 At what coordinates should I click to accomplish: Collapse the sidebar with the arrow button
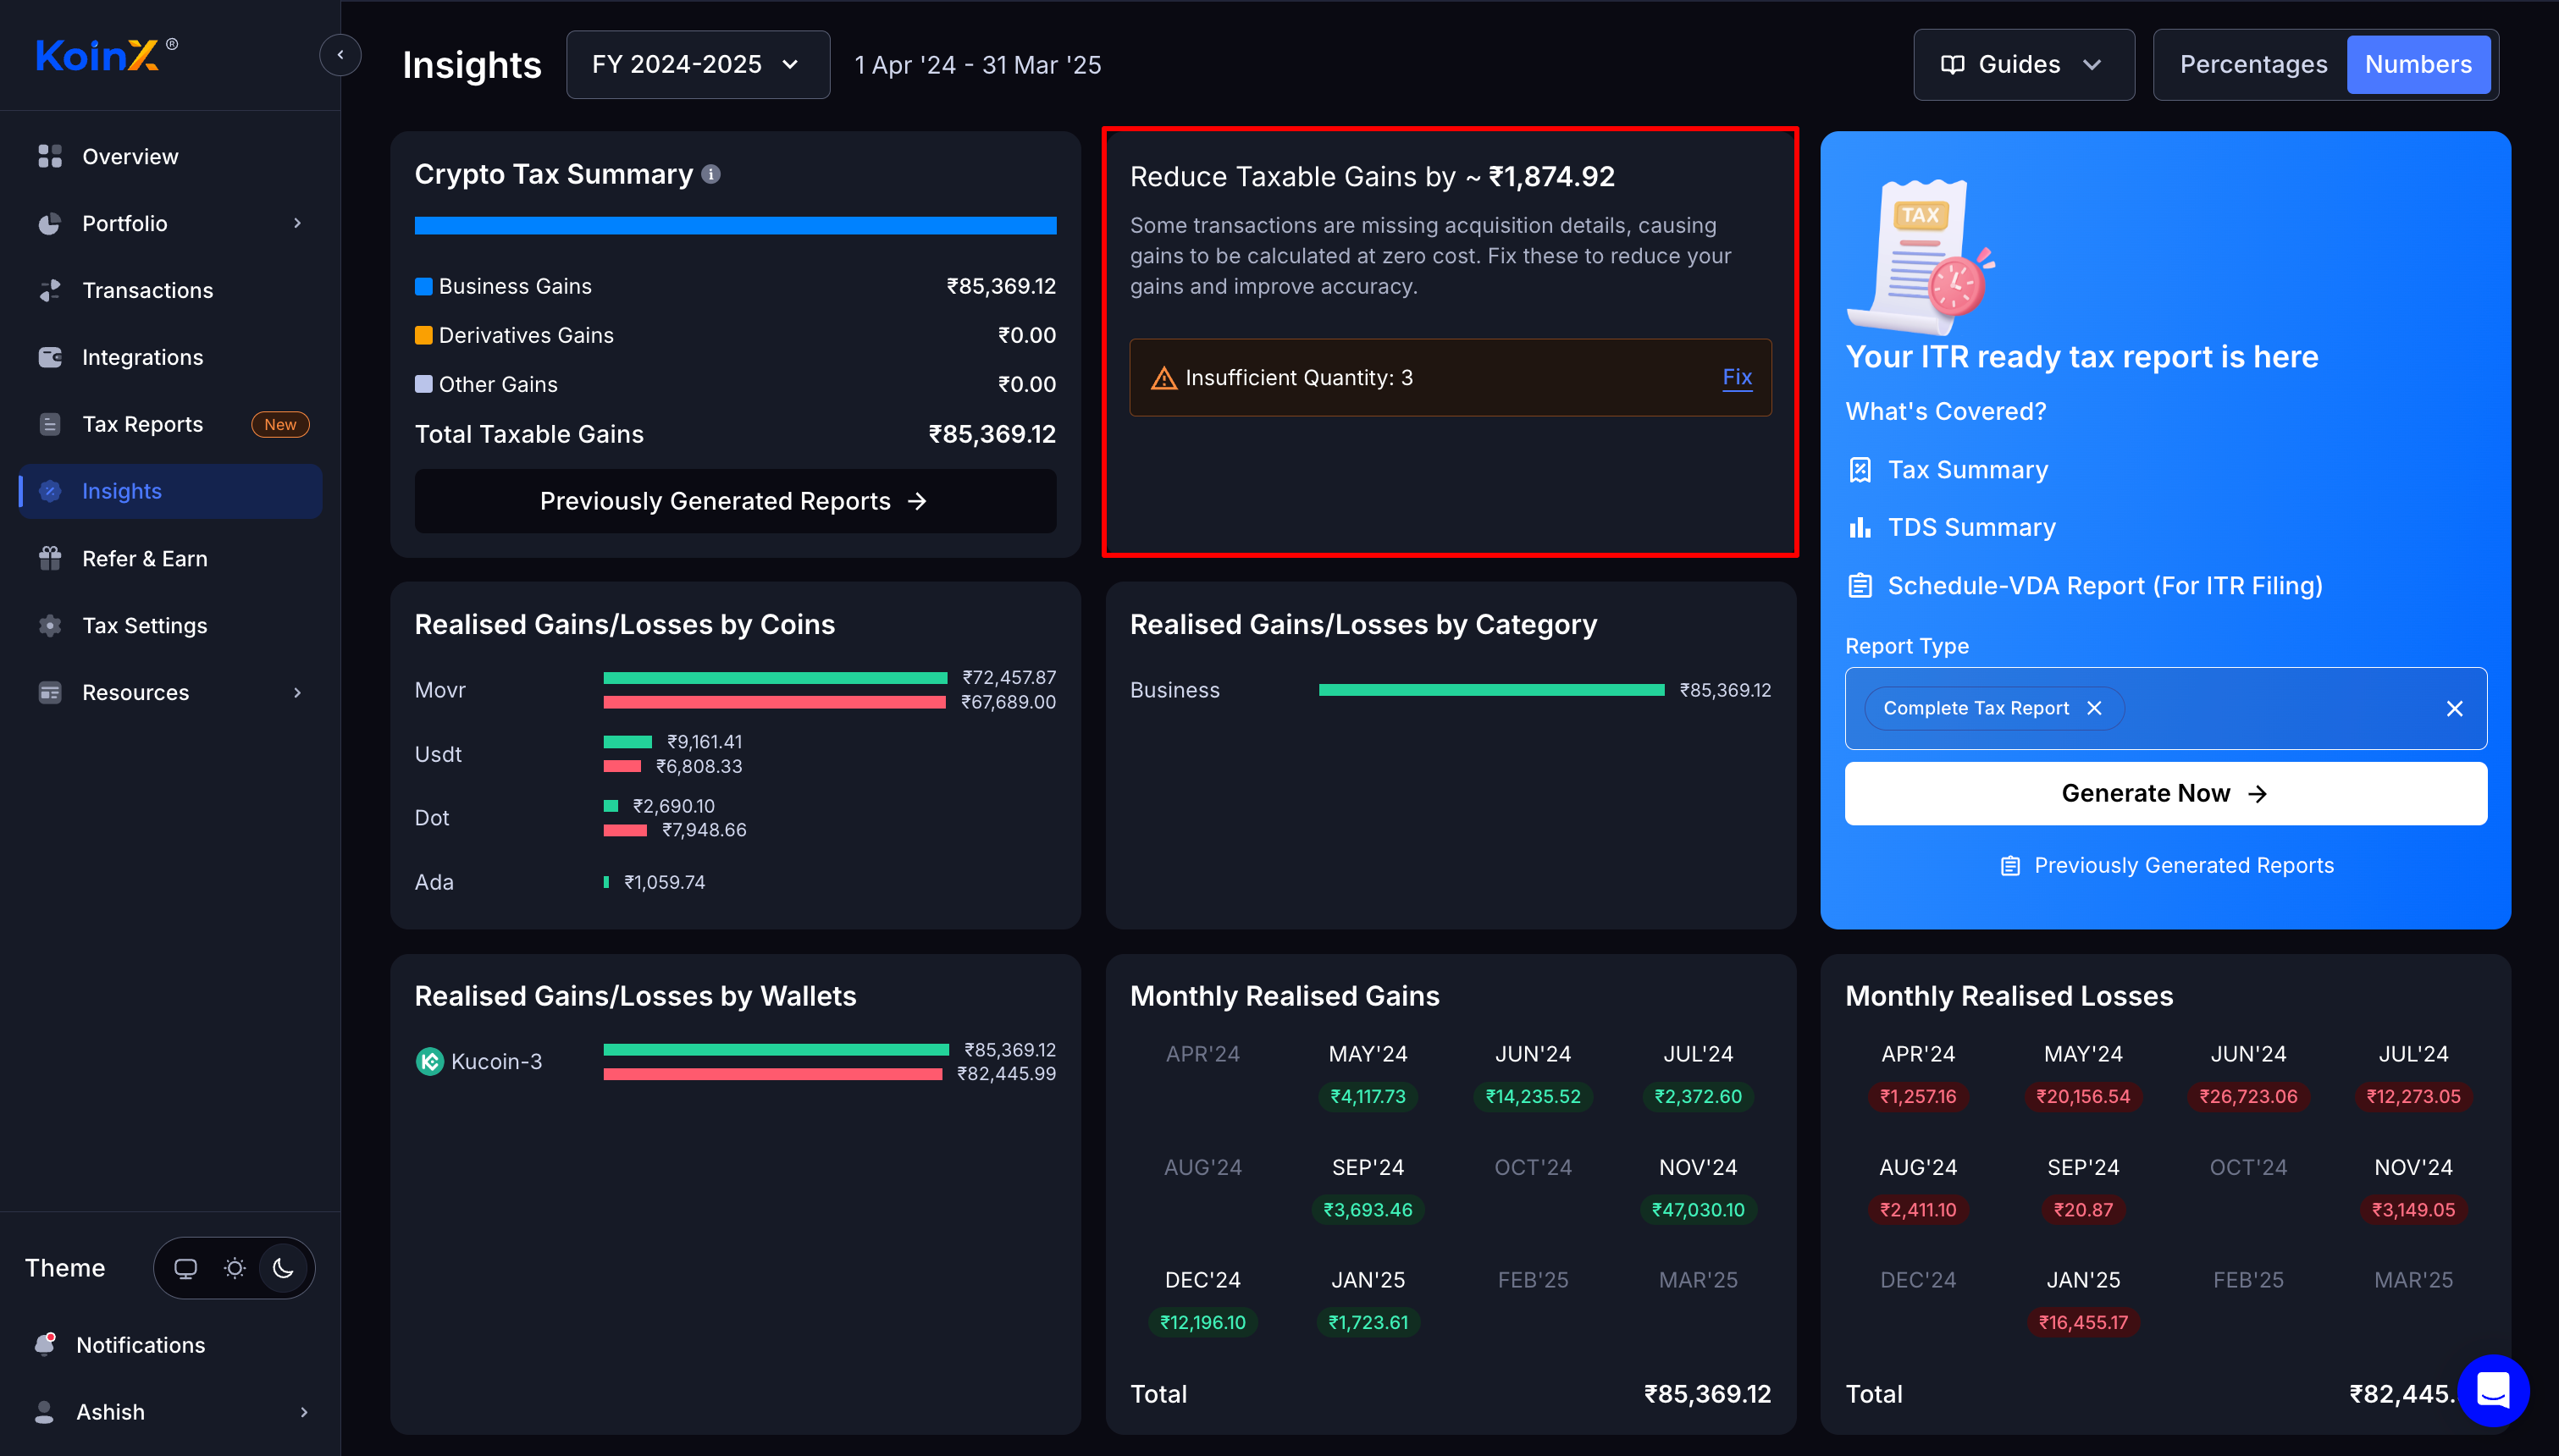(x=340, y=55)
